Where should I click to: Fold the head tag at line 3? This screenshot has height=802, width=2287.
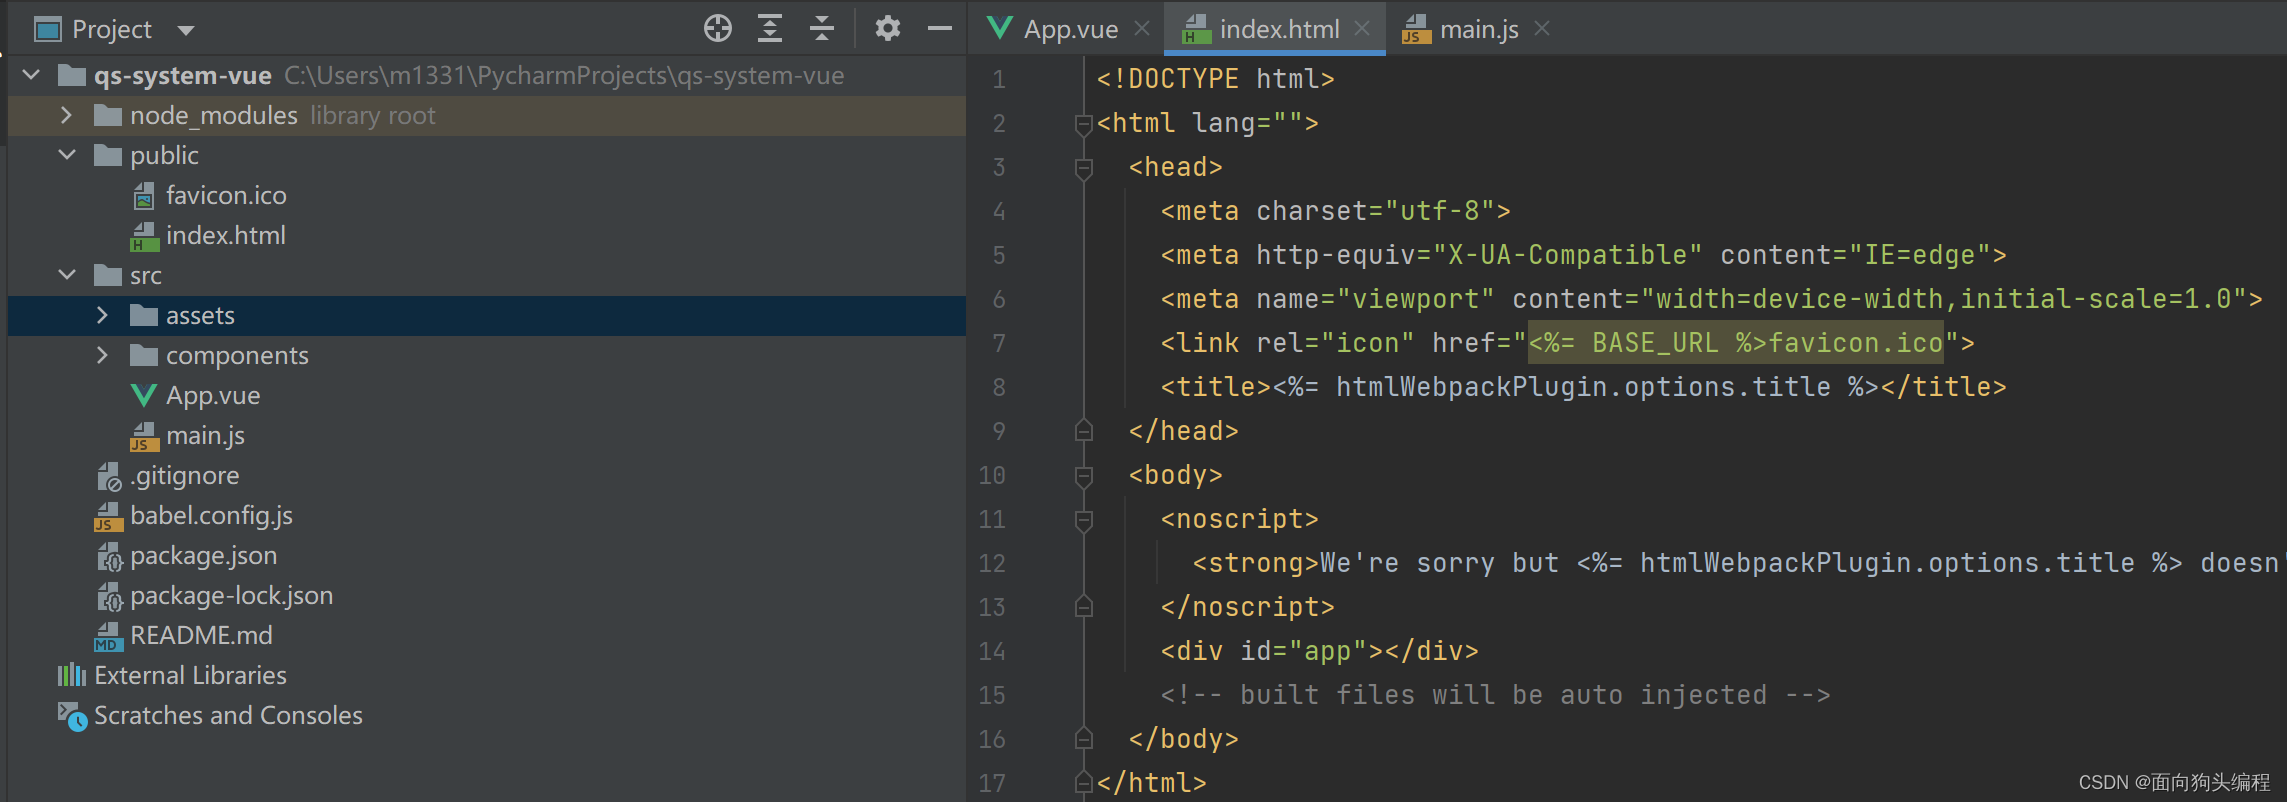tap(1083, 168)
